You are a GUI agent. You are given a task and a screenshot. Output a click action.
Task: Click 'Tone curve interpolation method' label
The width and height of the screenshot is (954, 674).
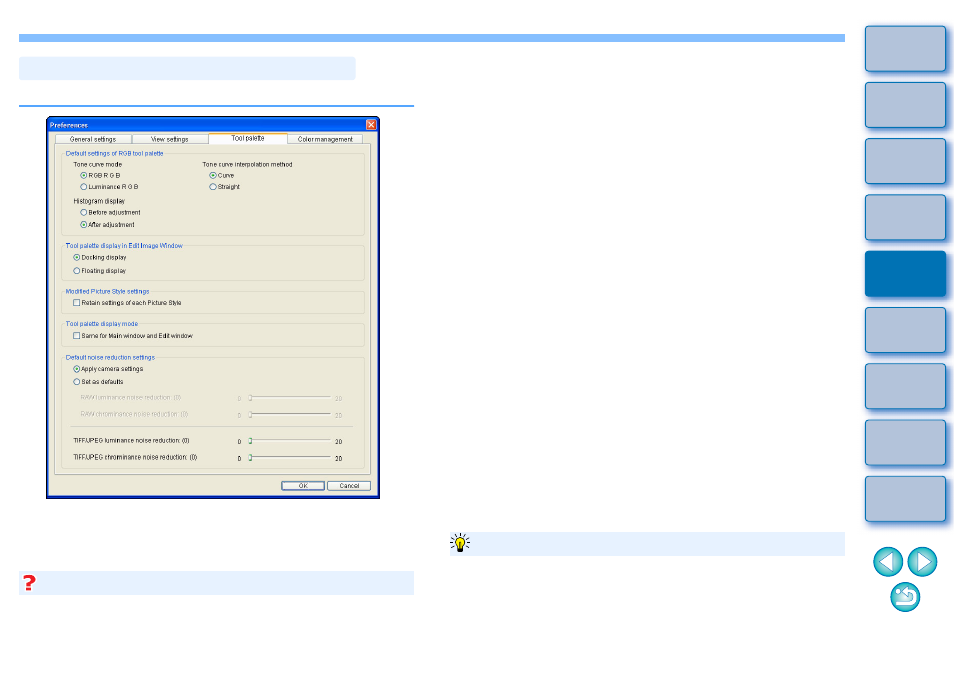point(247,164)
